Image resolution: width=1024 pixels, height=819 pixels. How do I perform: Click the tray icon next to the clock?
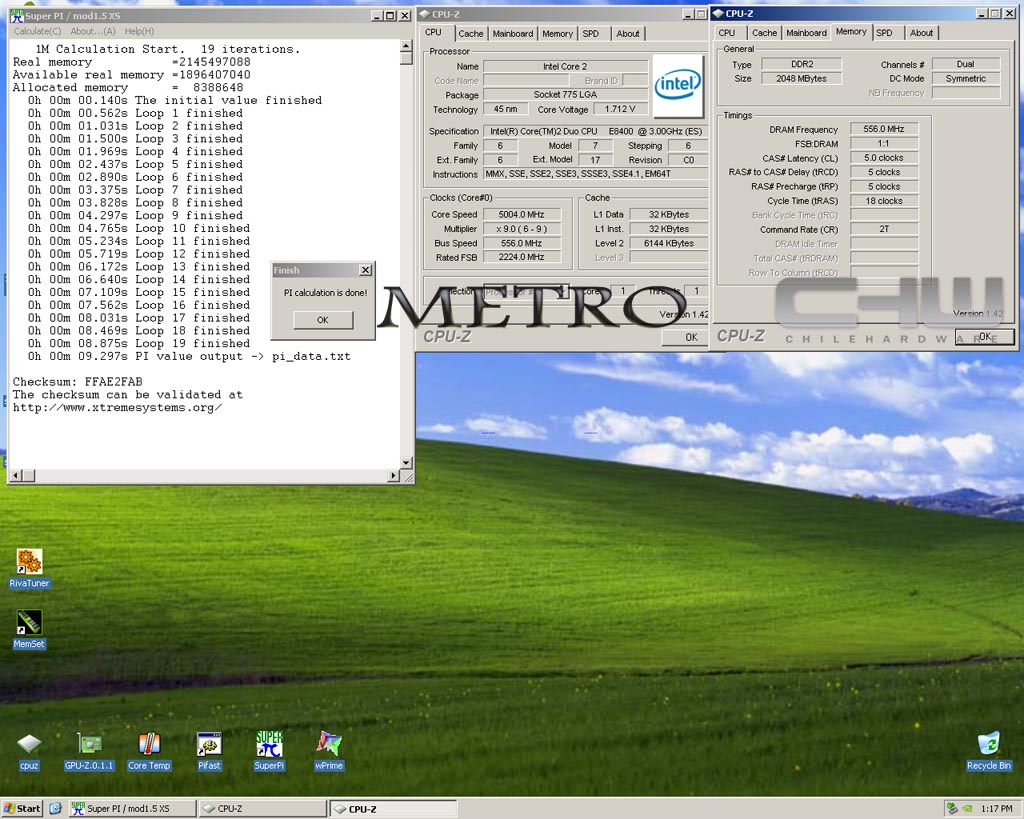pos(967,809)
